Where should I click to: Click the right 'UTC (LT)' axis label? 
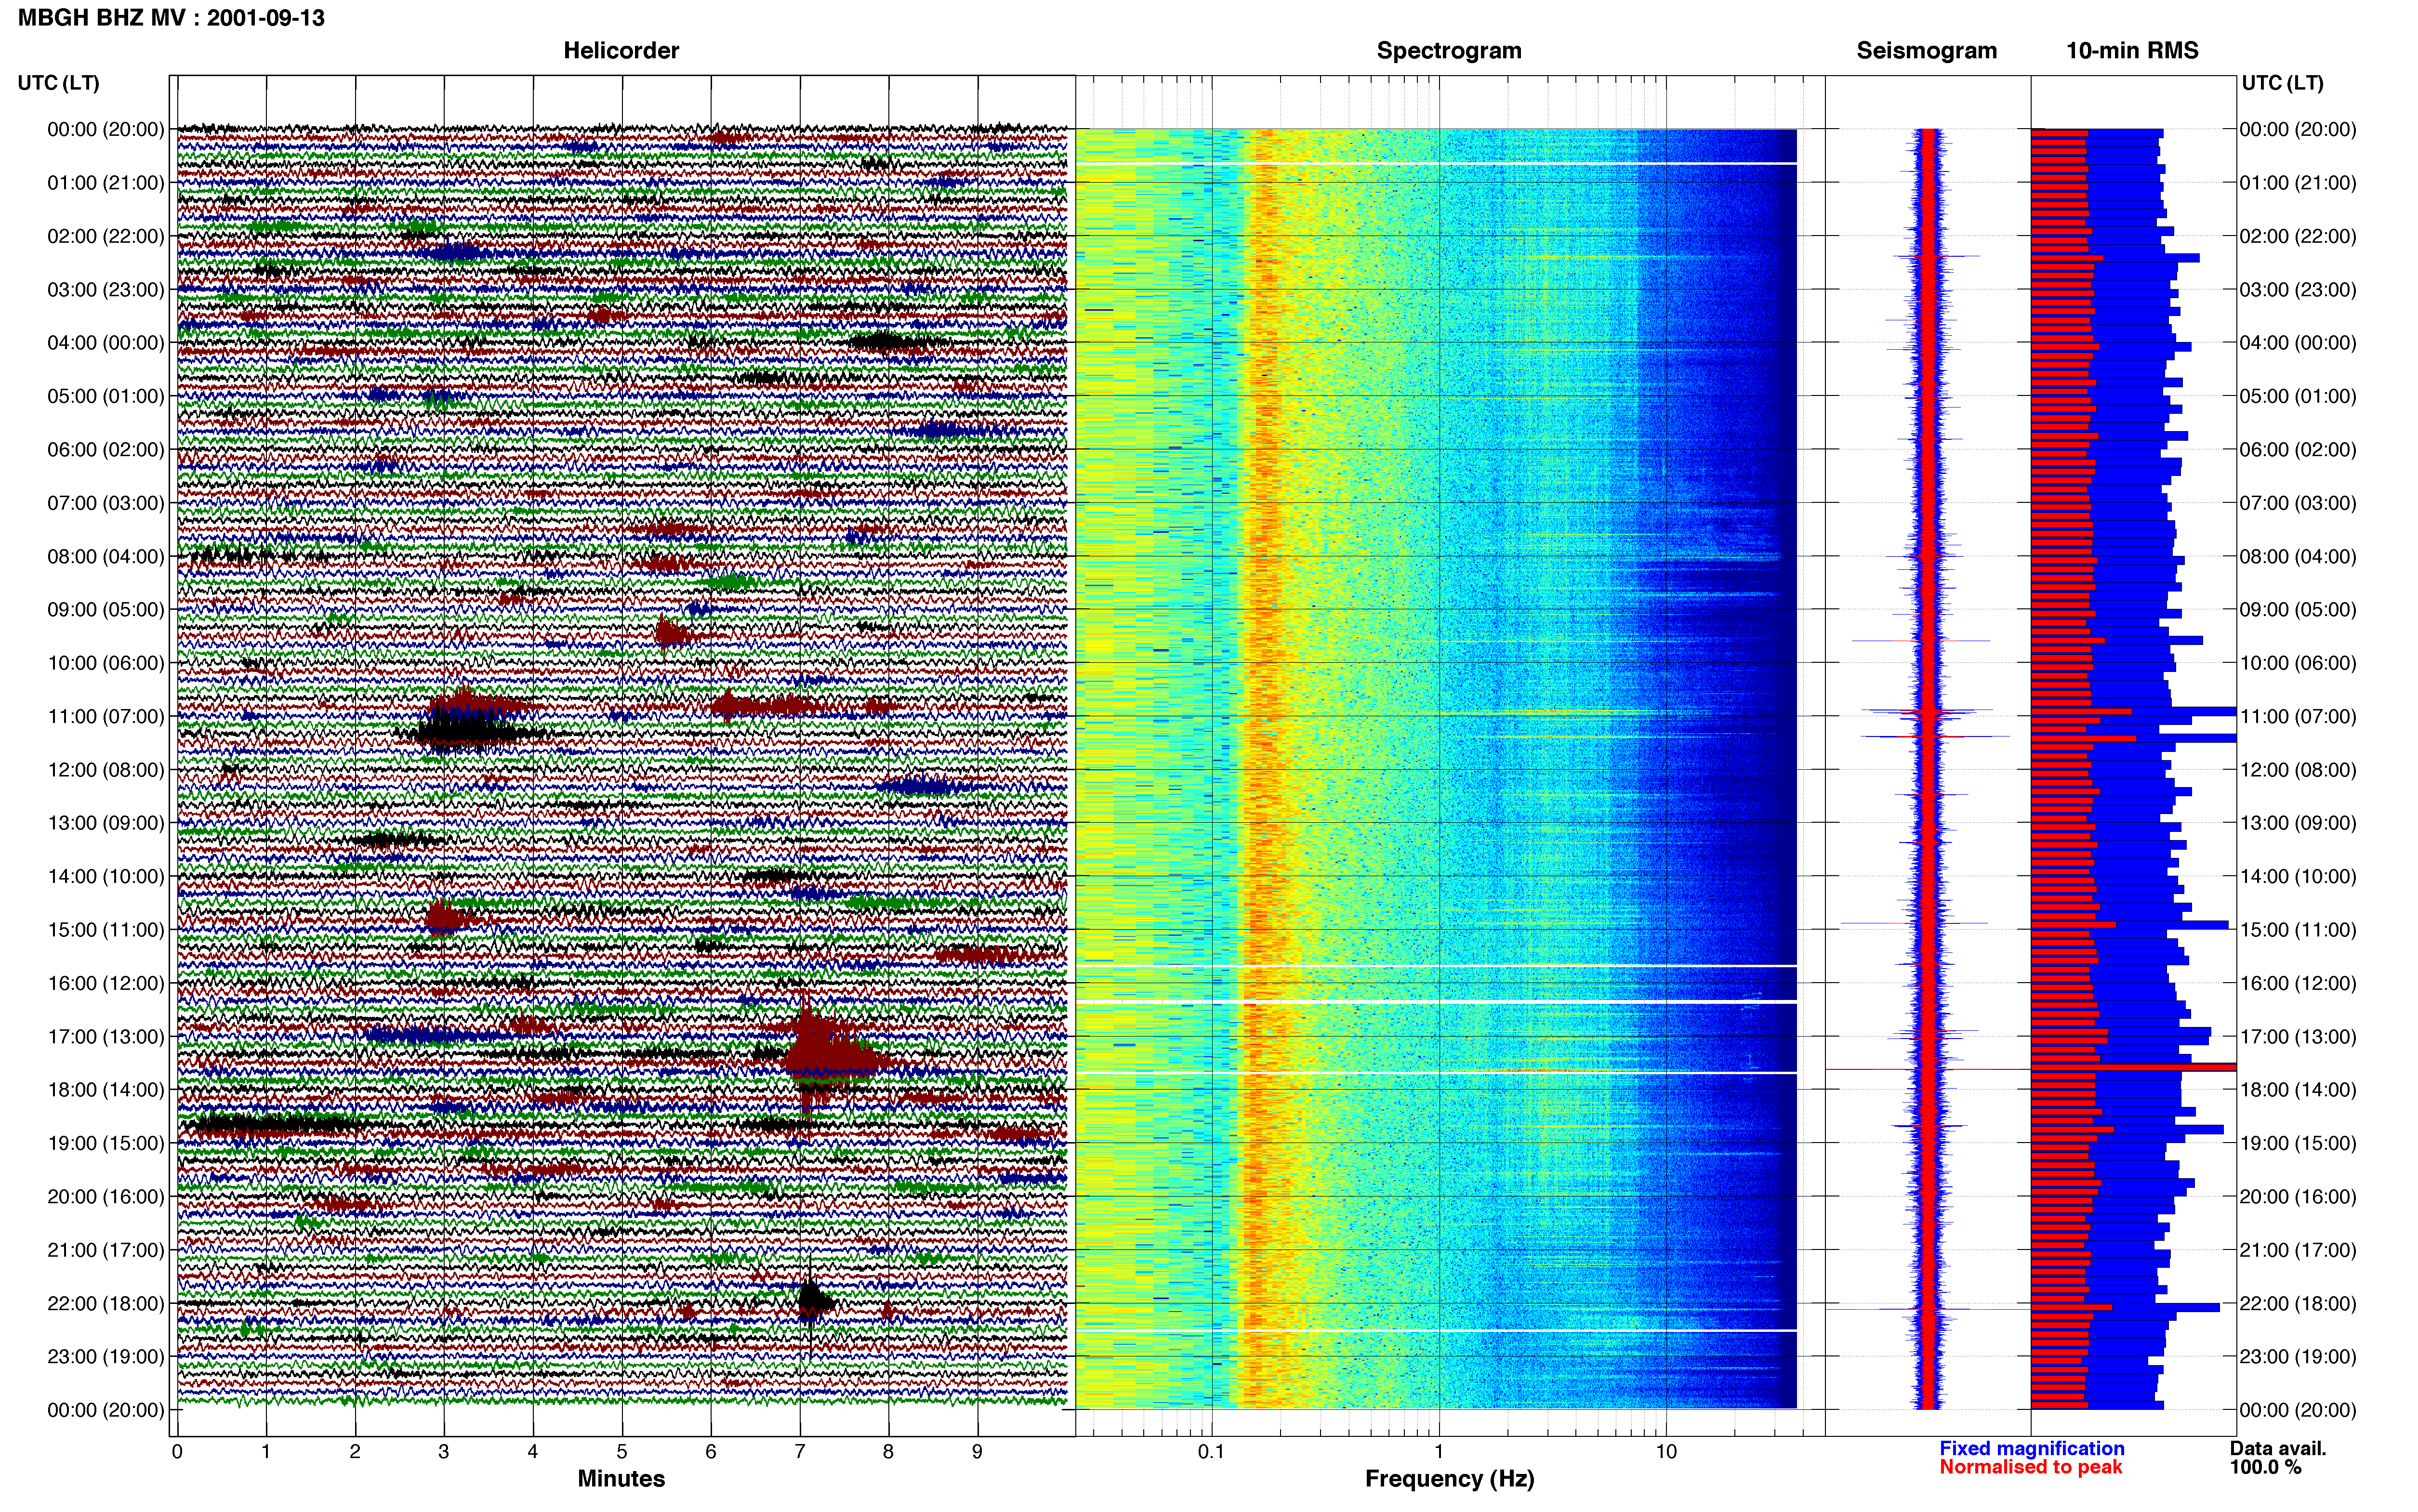[x=2283, y=83]
